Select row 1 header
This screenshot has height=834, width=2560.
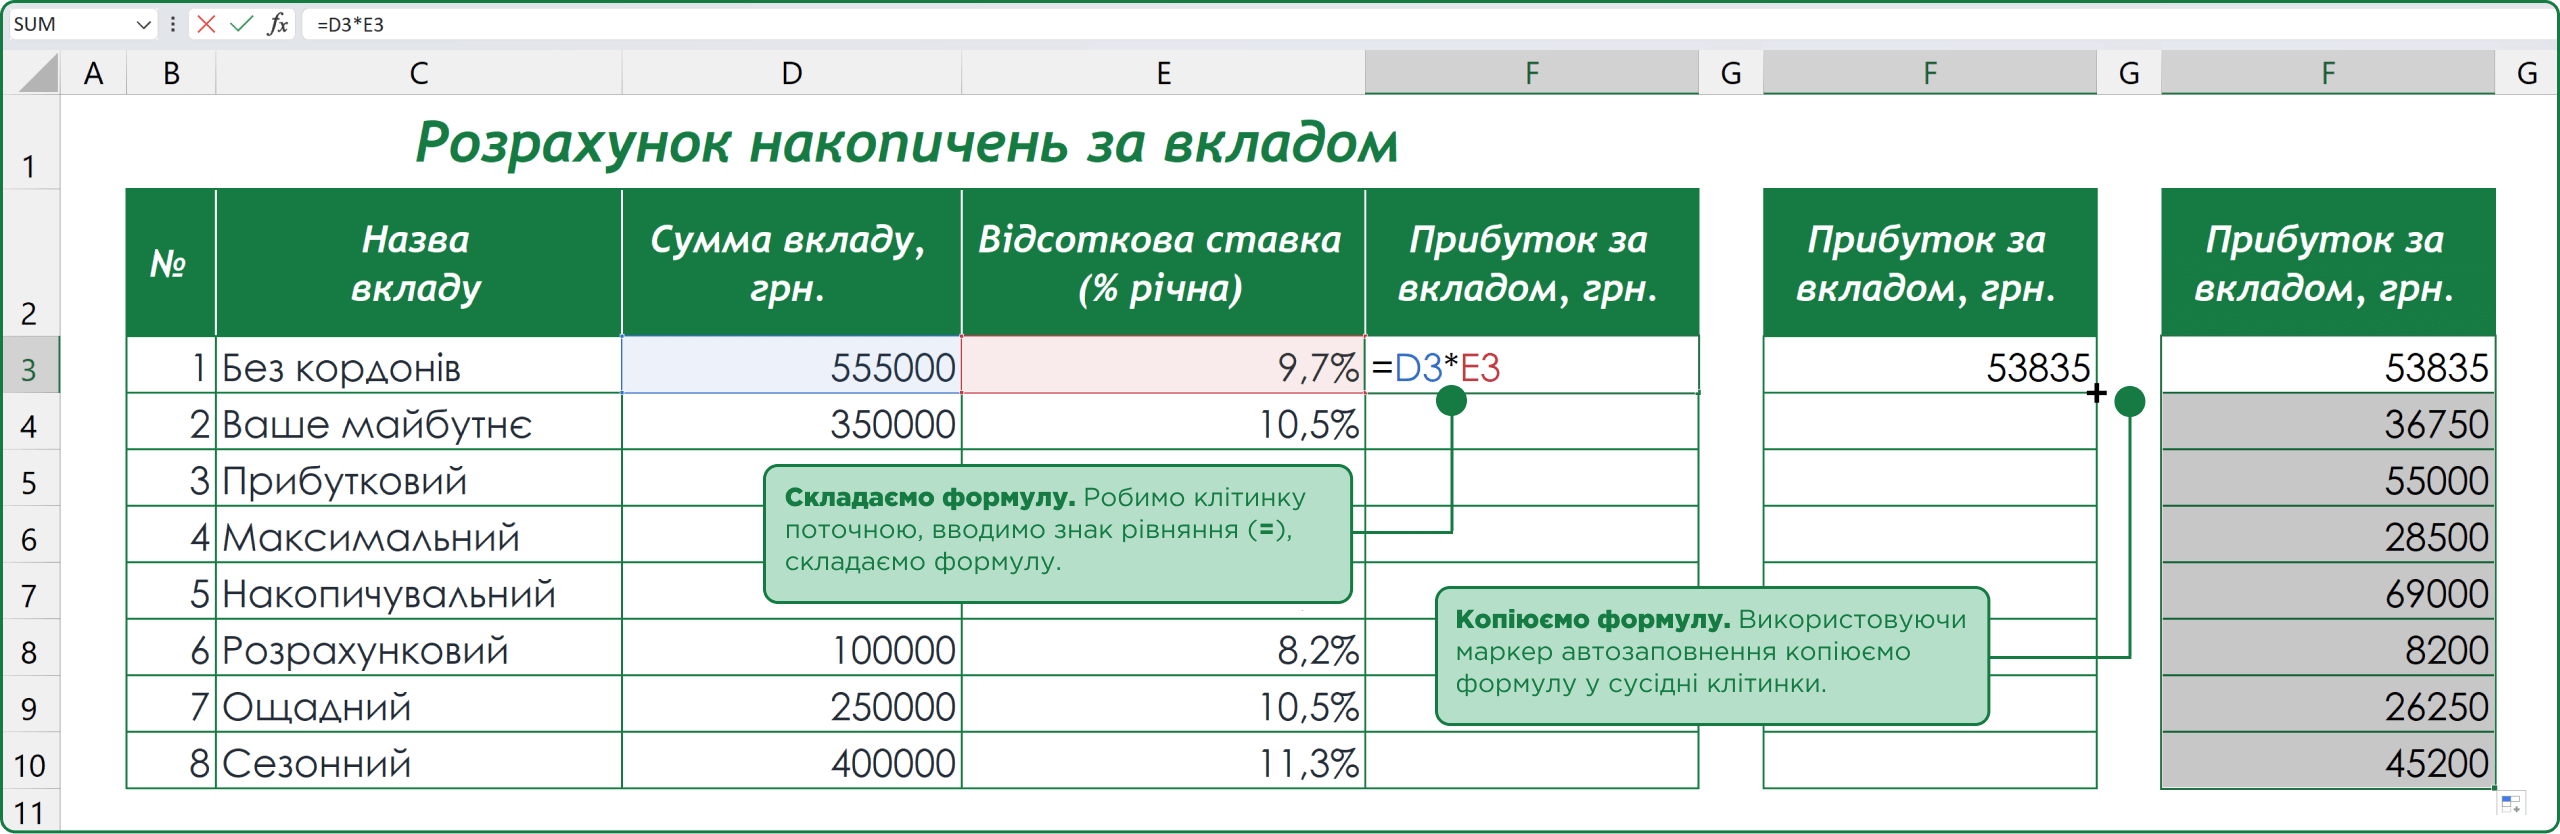tap(30, 142)
